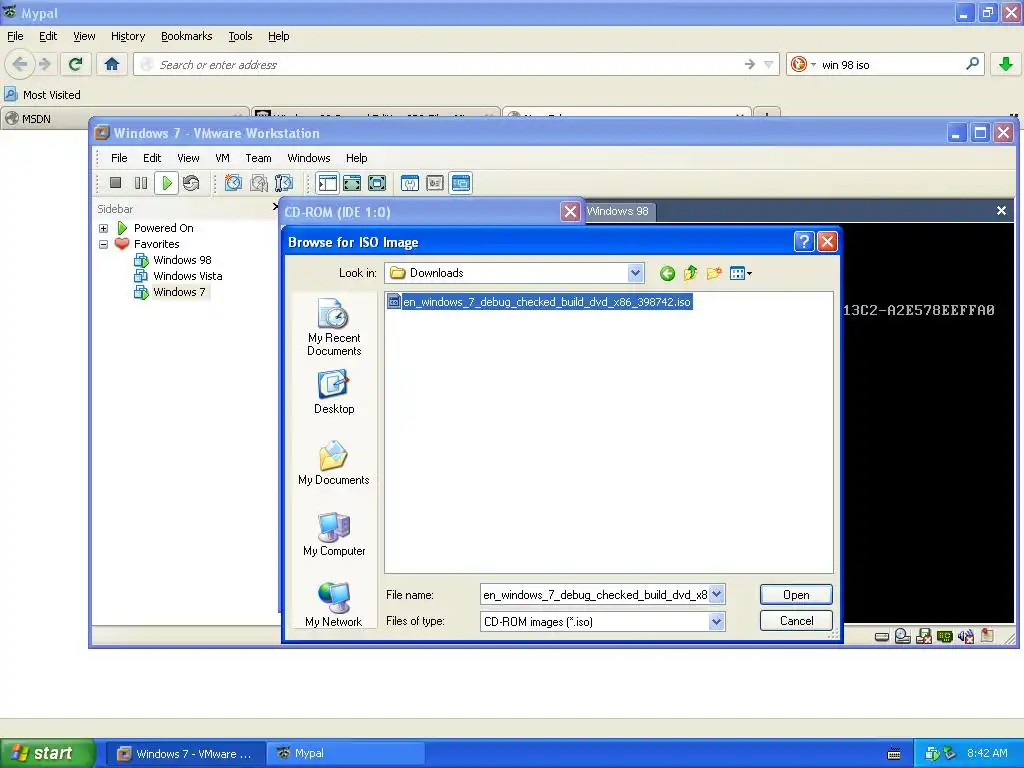The height and width of the screenshot is (768, 1024).
Task: Click the VMware Suspend pause icon
Action: [140, 183]
